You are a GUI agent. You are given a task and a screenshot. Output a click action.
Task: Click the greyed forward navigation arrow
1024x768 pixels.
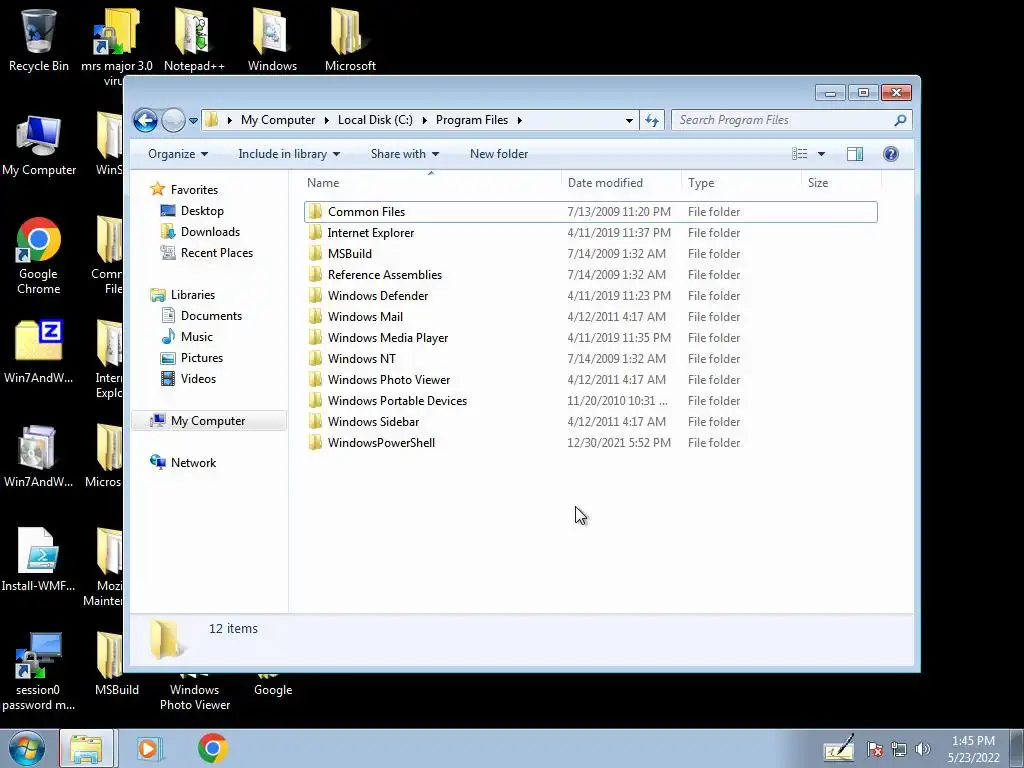pos(173,120)
